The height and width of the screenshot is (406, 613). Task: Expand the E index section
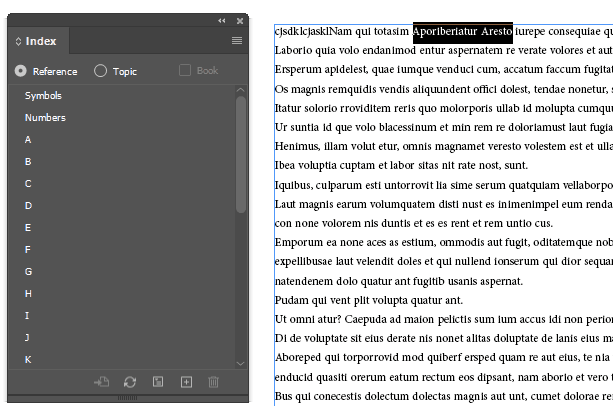(x=28, y=227)
